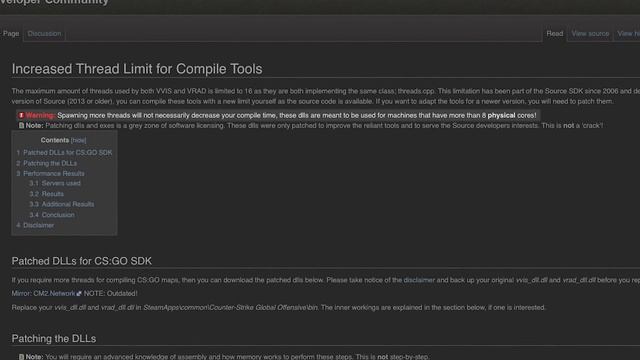Follow the disclaimer link in the paragraph
This screenshot has height=360, width=640.
coord(419,280)
